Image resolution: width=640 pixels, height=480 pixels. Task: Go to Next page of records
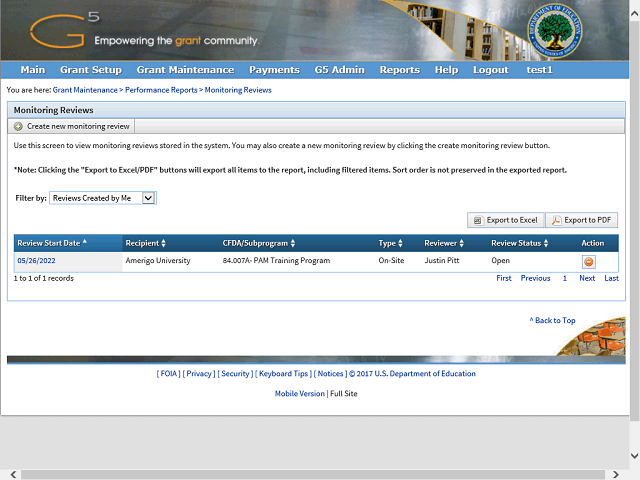click(587, 278)
